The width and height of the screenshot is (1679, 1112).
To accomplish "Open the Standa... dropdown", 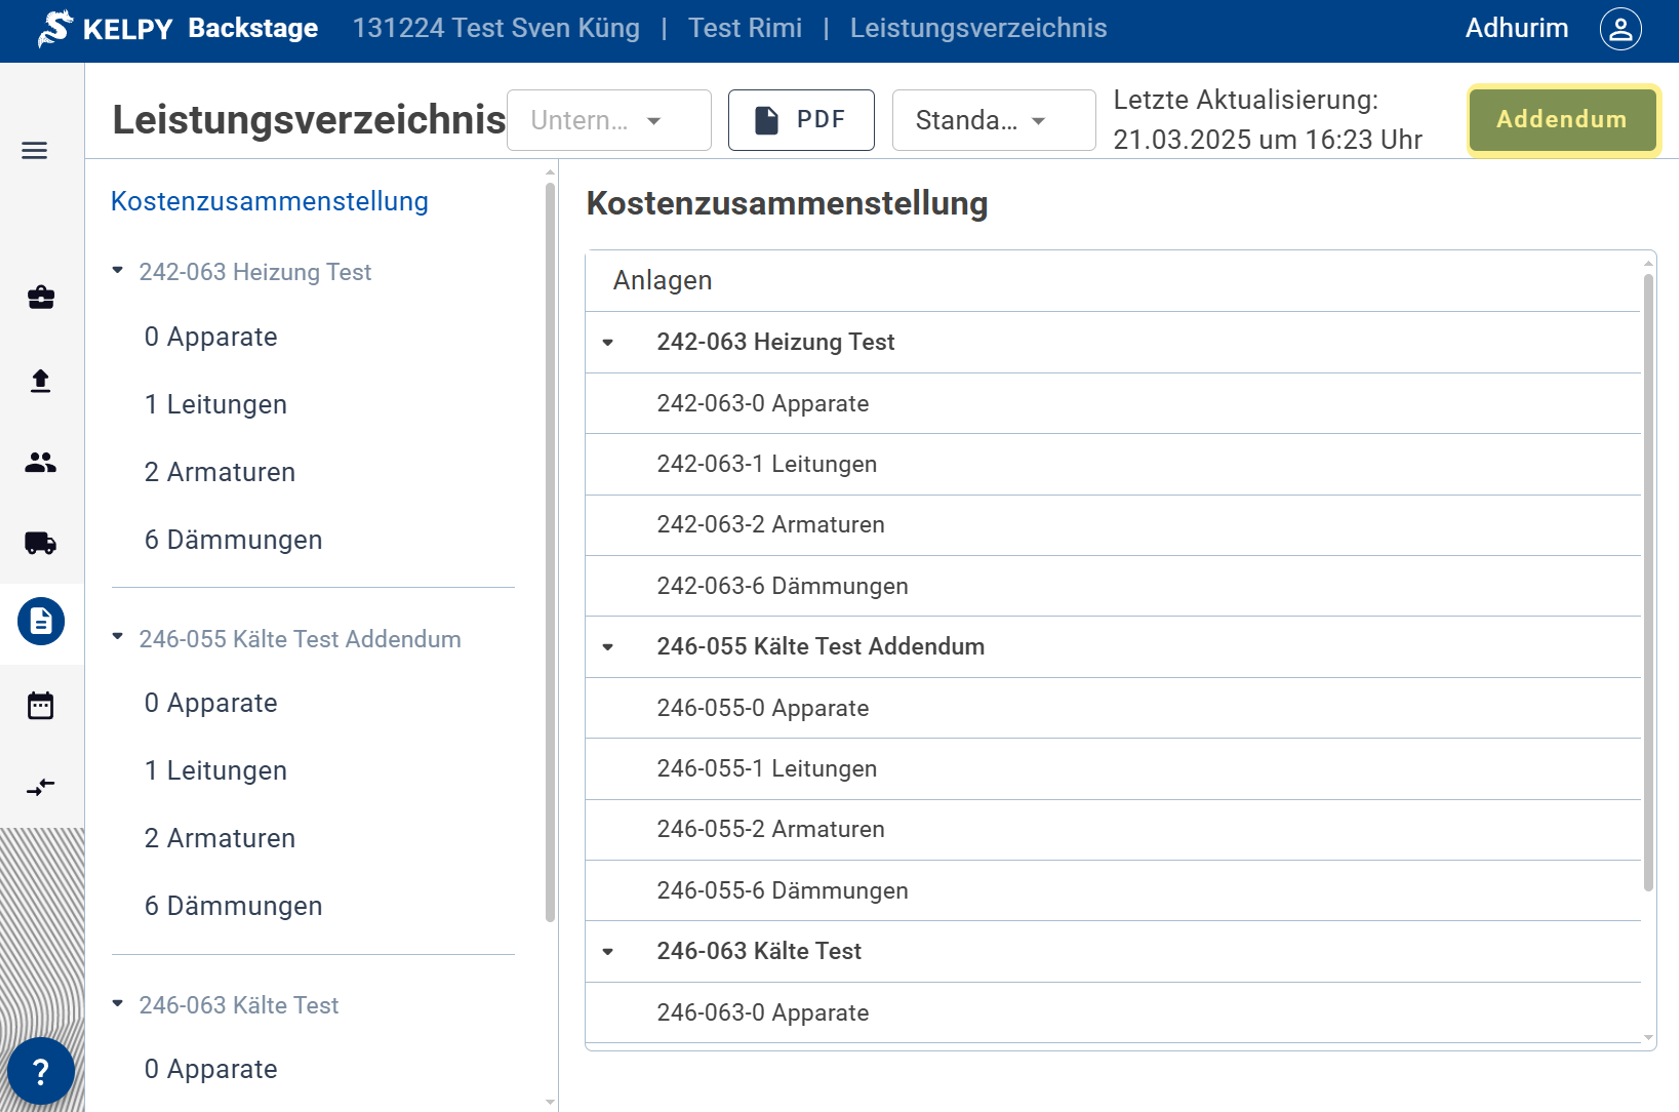I will pyautogui.click(x=993, y=120).
